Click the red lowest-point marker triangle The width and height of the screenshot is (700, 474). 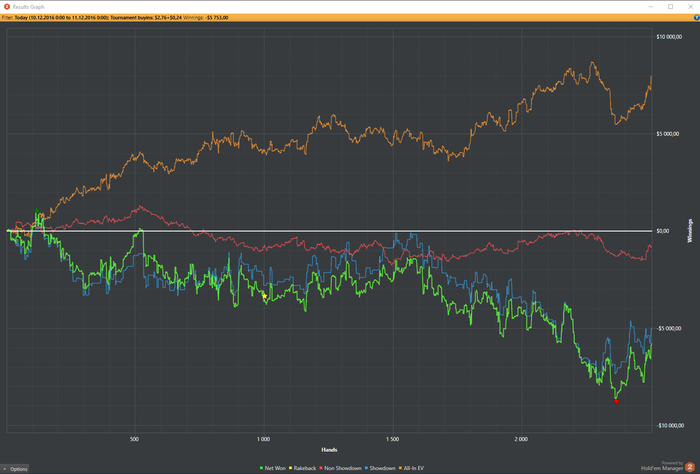click(x=617, y=402)
